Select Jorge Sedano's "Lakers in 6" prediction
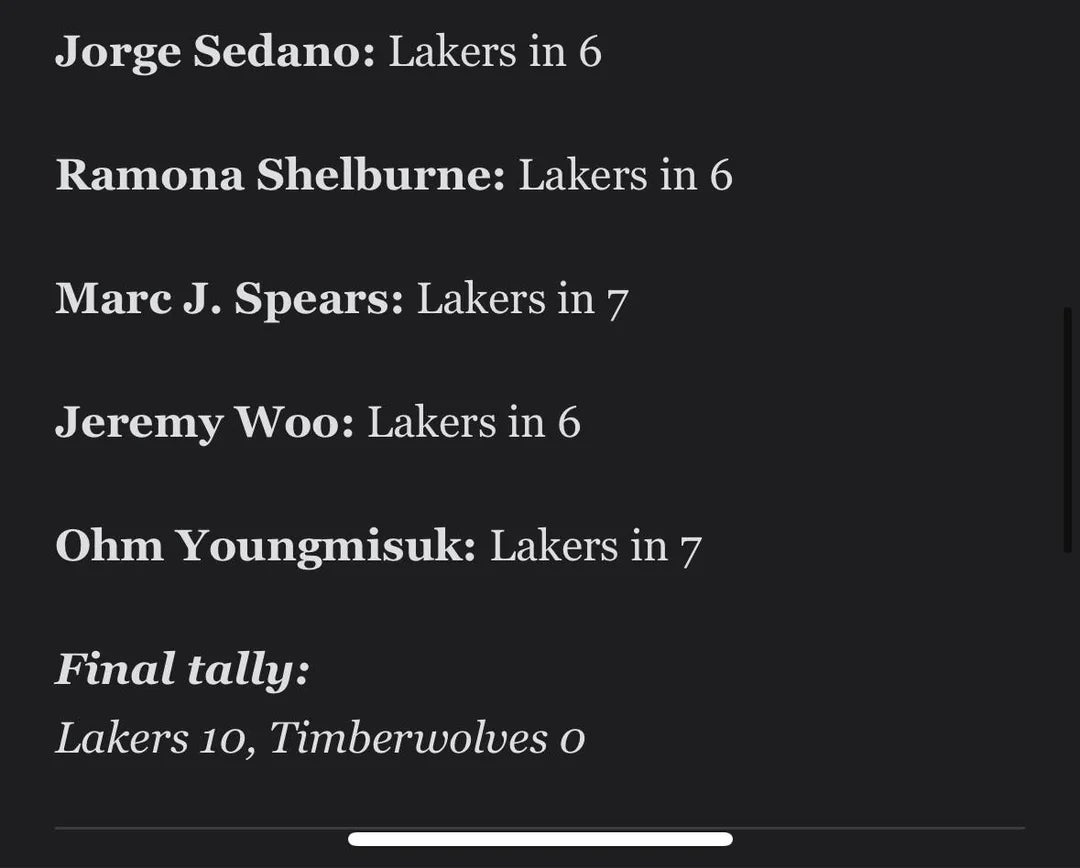 [x=495, y=52]
